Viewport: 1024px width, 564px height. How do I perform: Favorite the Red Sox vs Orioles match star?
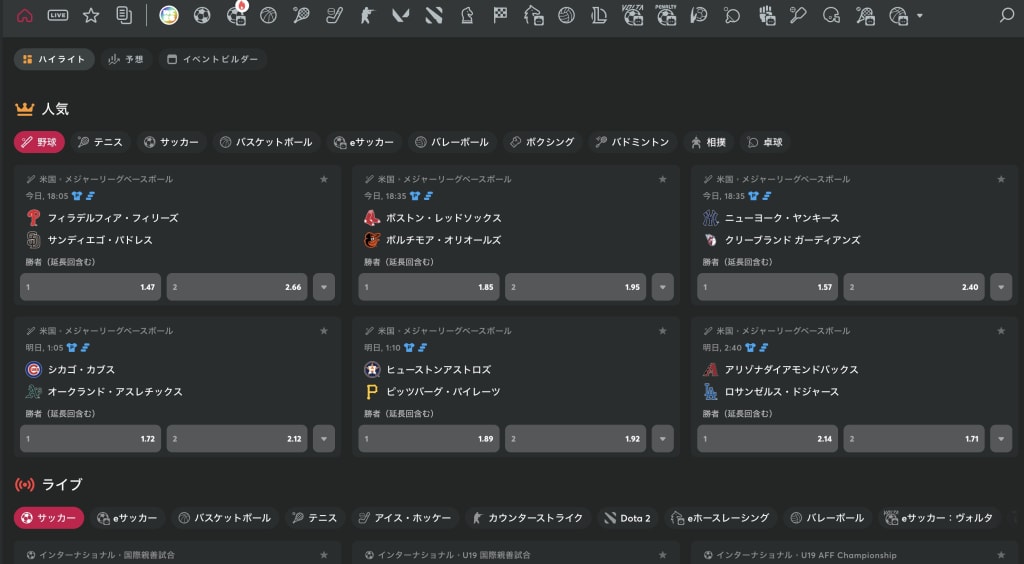coord(662,179)
